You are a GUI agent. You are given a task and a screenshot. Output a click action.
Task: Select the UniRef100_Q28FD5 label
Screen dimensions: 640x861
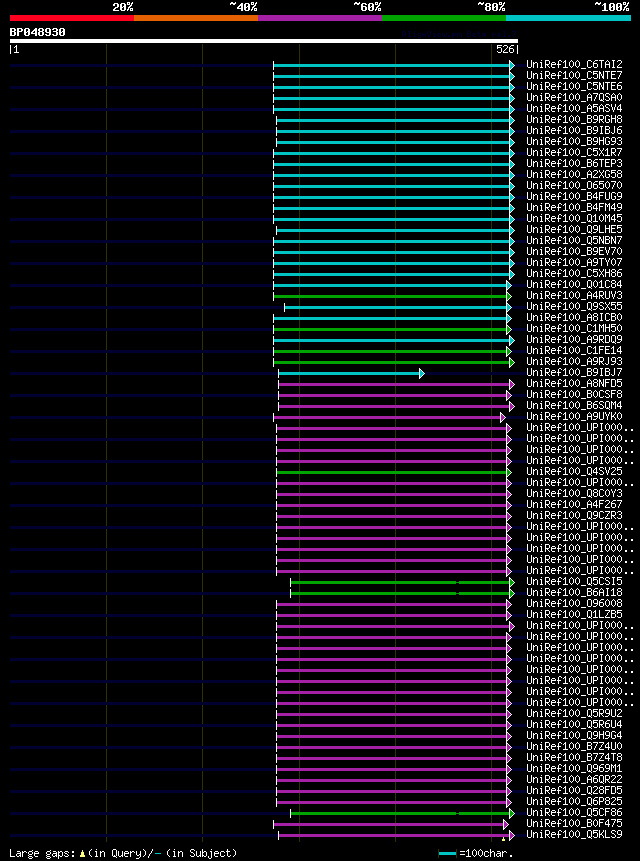(x=574, y=790)
